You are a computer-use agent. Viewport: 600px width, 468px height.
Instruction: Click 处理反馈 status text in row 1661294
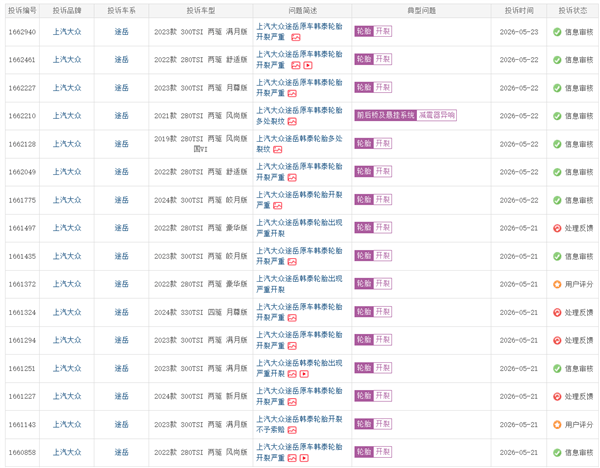pyautogui.click(x=579, y=341)
